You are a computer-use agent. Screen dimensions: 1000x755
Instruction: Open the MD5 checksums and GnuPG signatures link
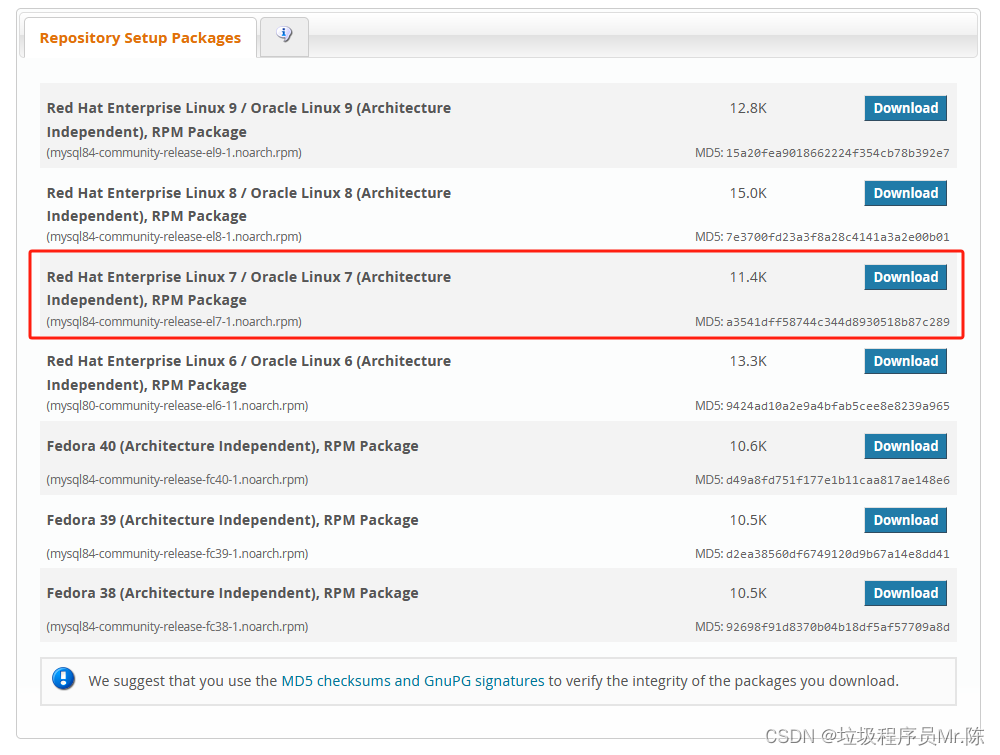click(x=413, y=681)
